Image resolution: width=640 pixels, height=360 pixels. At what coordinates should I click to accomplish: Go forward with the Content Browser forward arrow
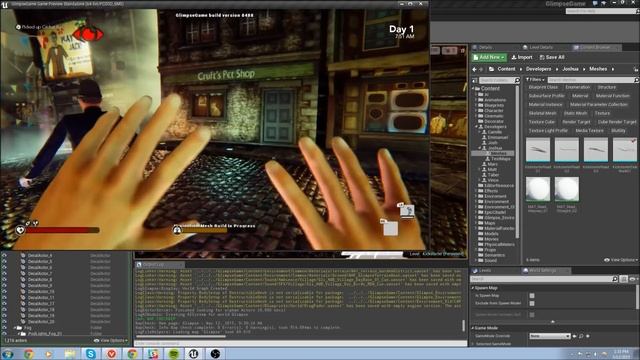pos(481,69)
